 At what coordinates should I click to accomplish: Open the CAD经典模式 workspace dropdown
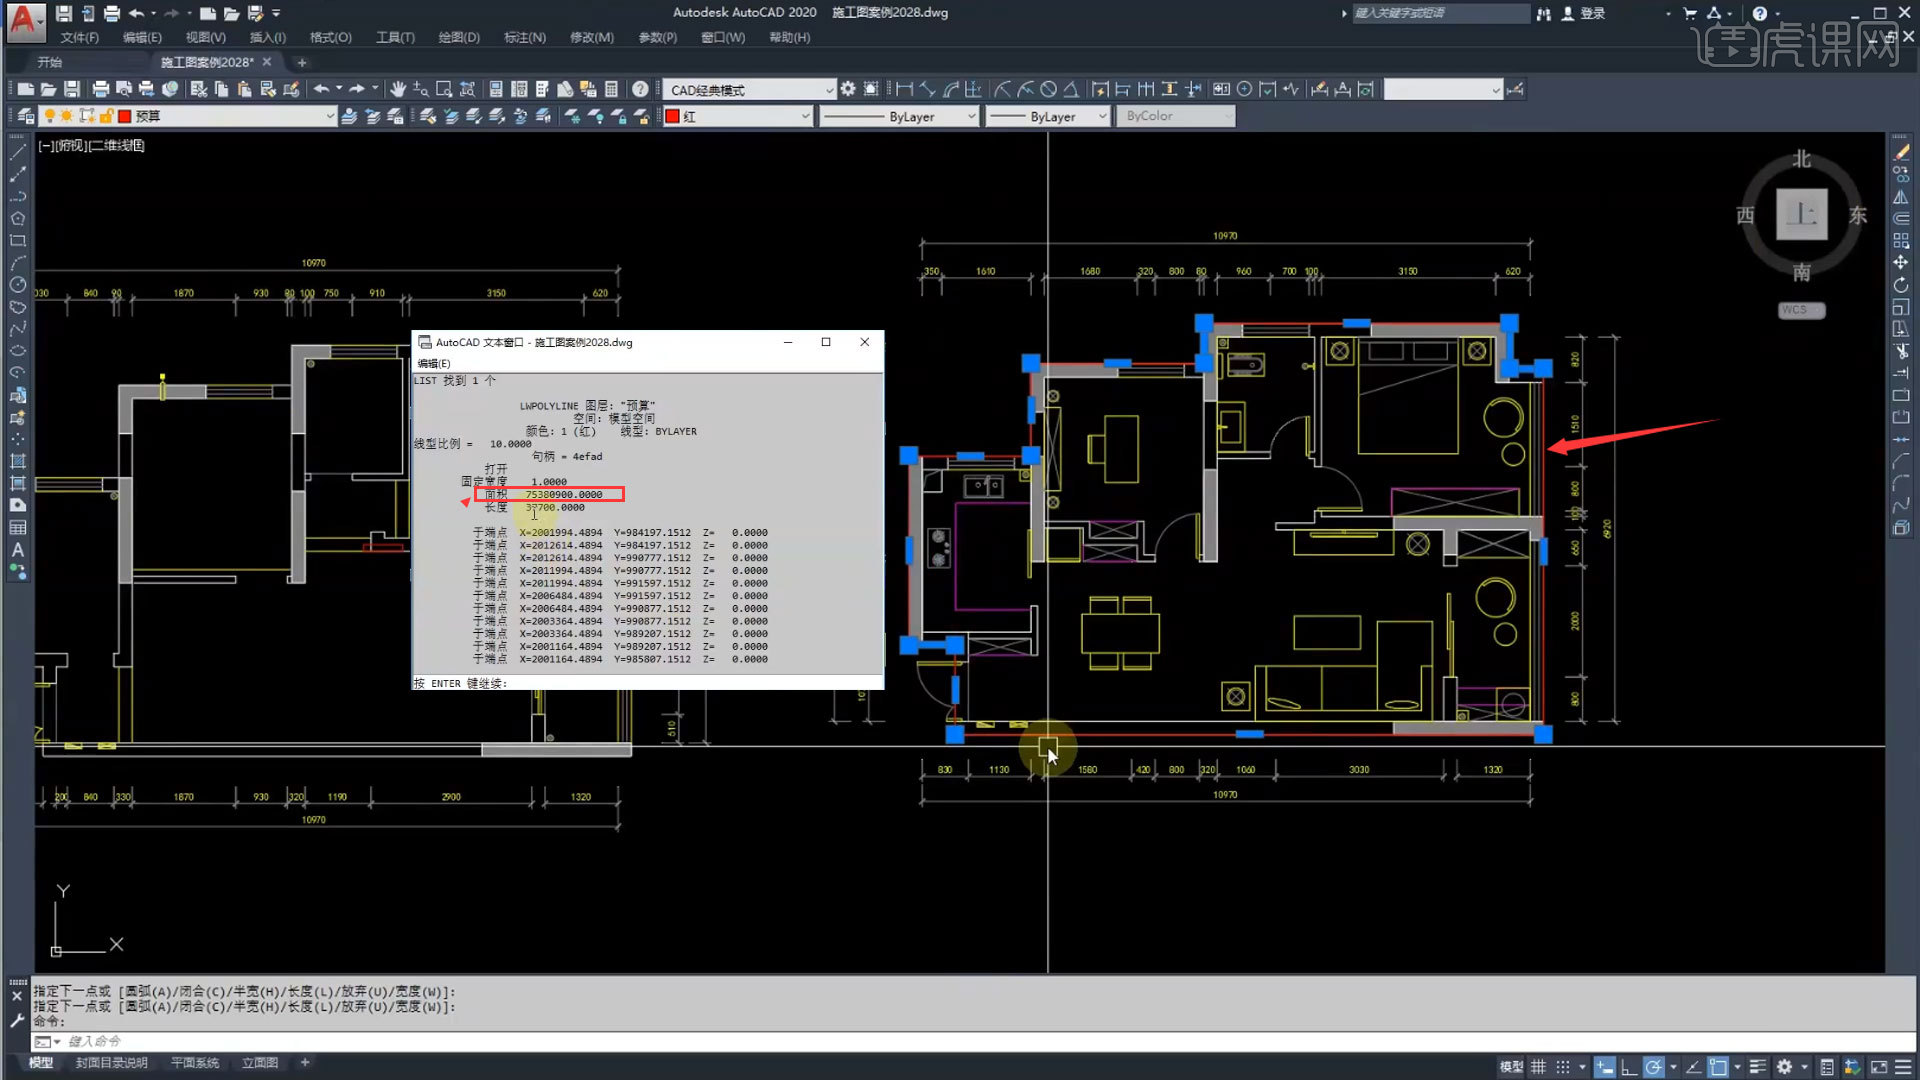click(748, 89)
